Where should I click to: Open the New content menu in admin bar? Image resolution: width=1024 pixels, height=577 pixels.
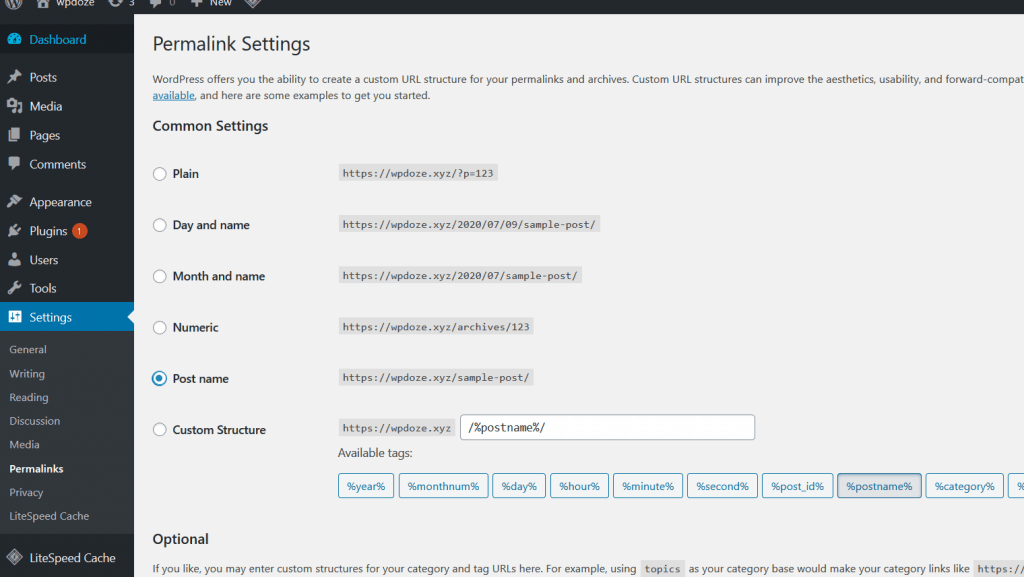click(211, 3)
